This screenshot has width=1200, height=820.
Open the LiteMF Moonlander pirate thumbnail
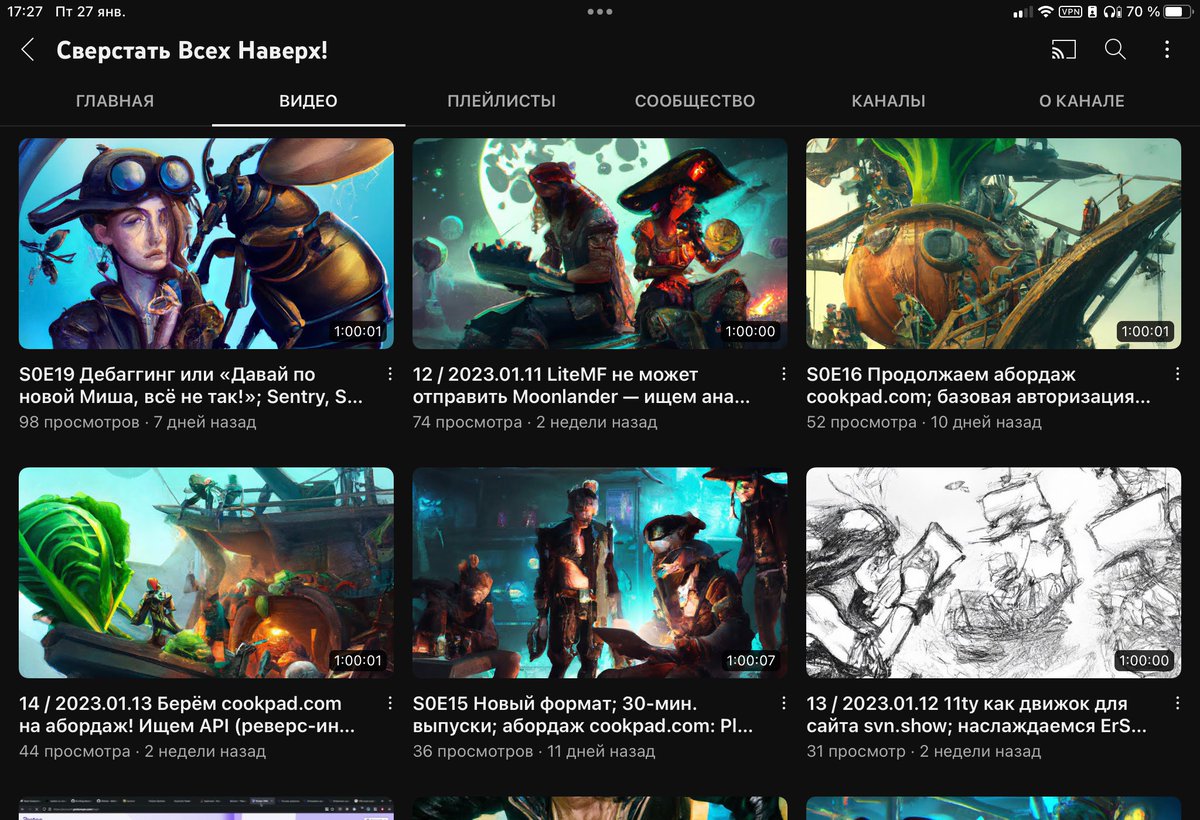click(600, 243)
